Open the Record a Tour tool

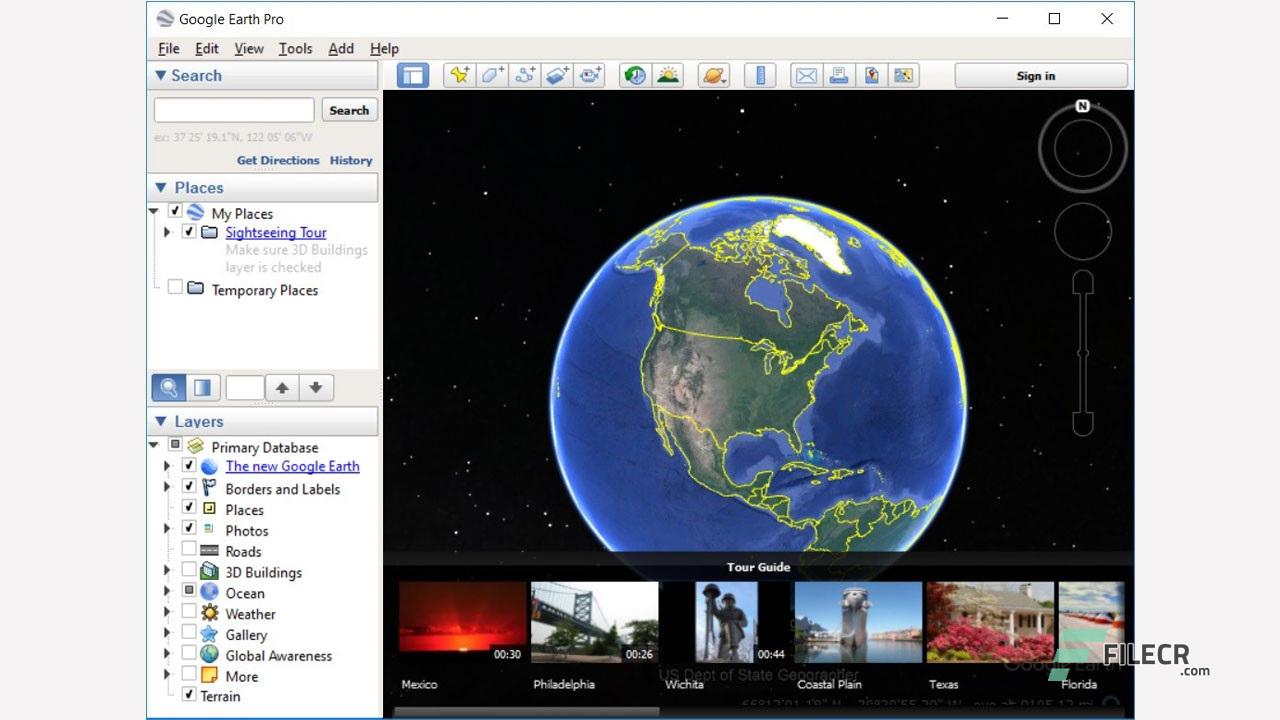tap(591, 75)
